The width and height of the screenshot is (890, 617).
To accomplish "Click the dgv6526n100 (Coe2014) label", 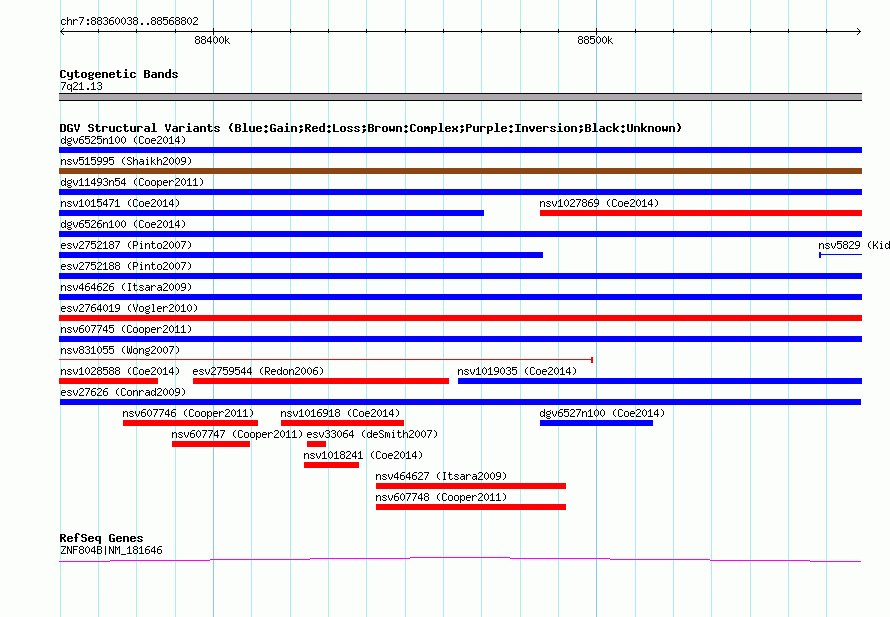I will pyautogui.click(x=123, y=224).
